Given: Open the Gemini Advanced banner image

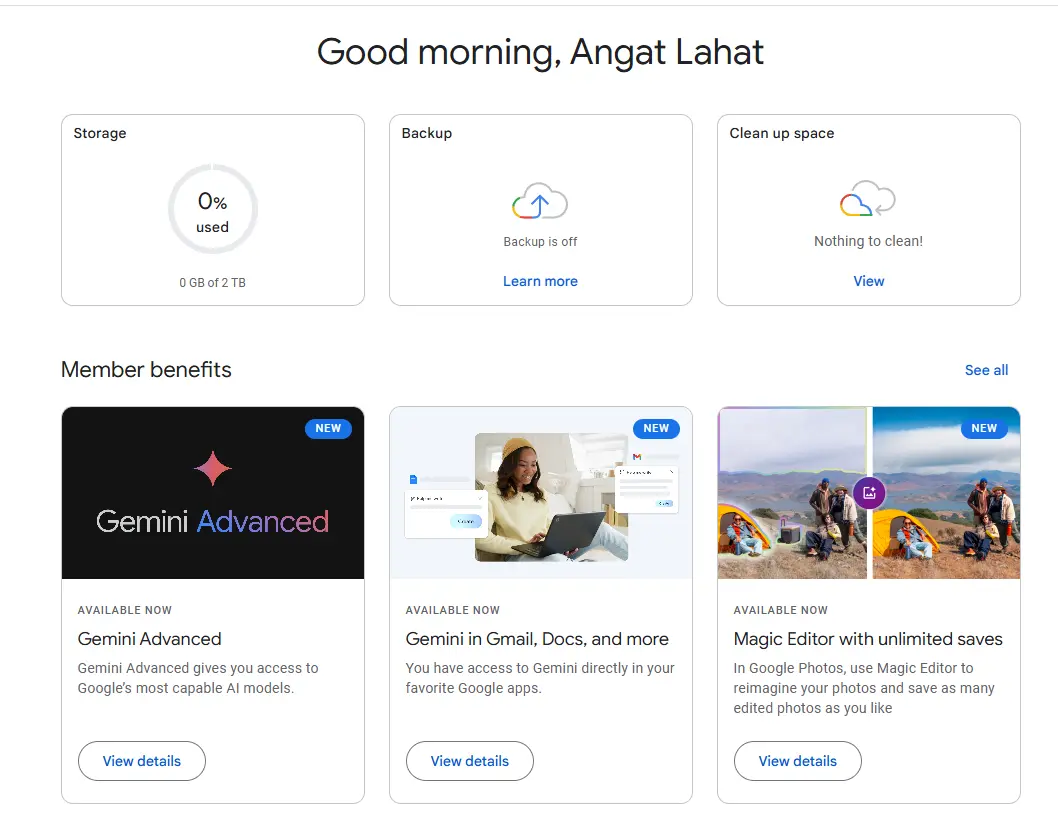Looking at the screenshot, I should coord(213,493).
